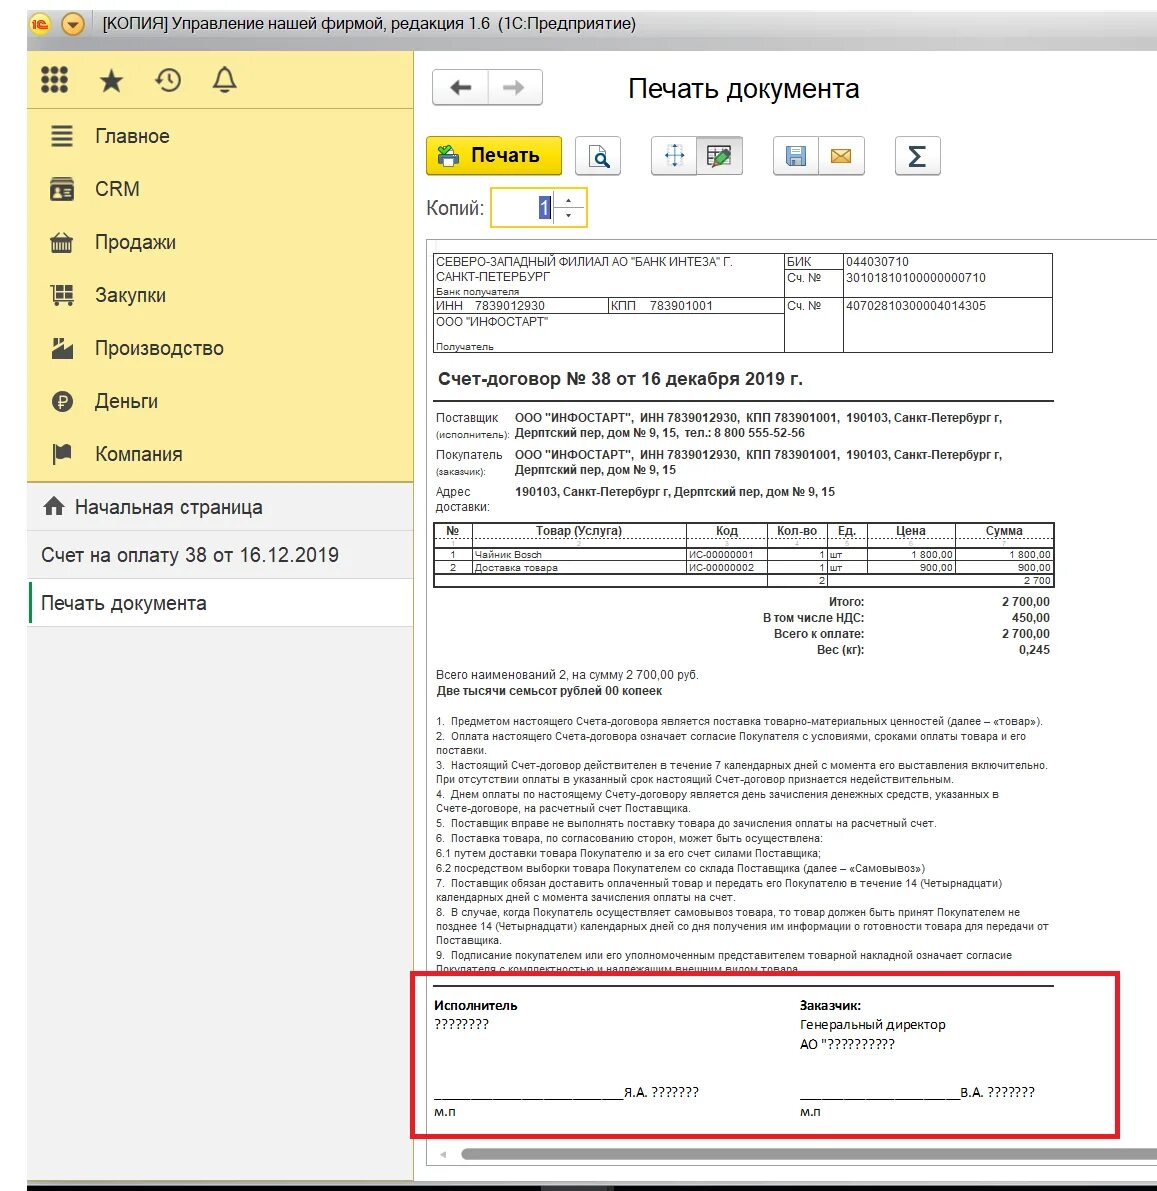Open the Продажи section

point(135,242)
